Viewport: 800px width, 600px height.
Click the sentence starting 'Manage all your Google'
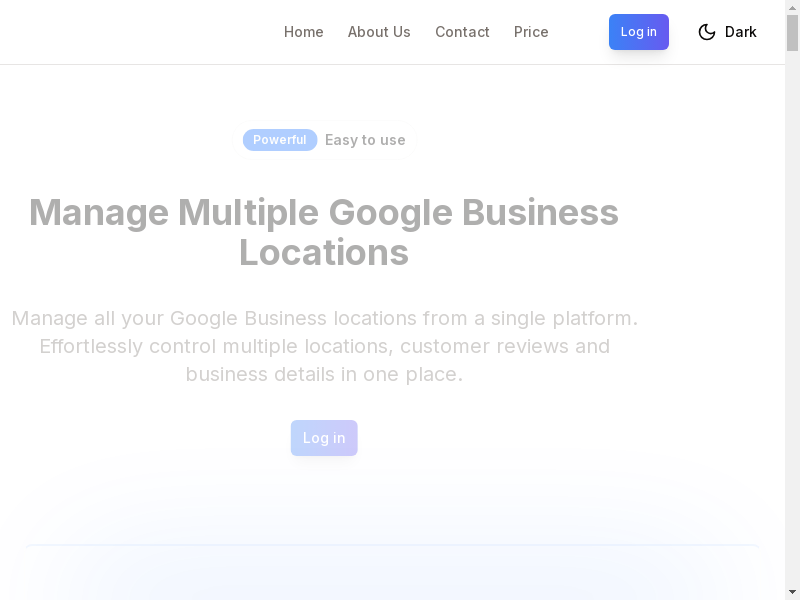click(324, 318)
